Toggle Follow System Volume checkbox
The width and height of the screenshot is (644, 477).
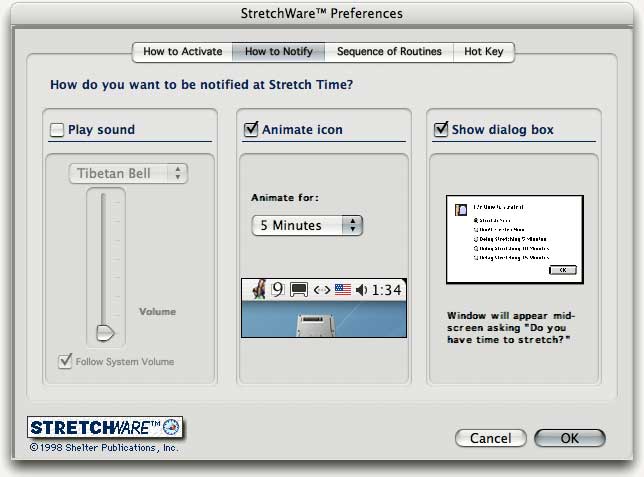pyautogui.click(x=65, y=361)
